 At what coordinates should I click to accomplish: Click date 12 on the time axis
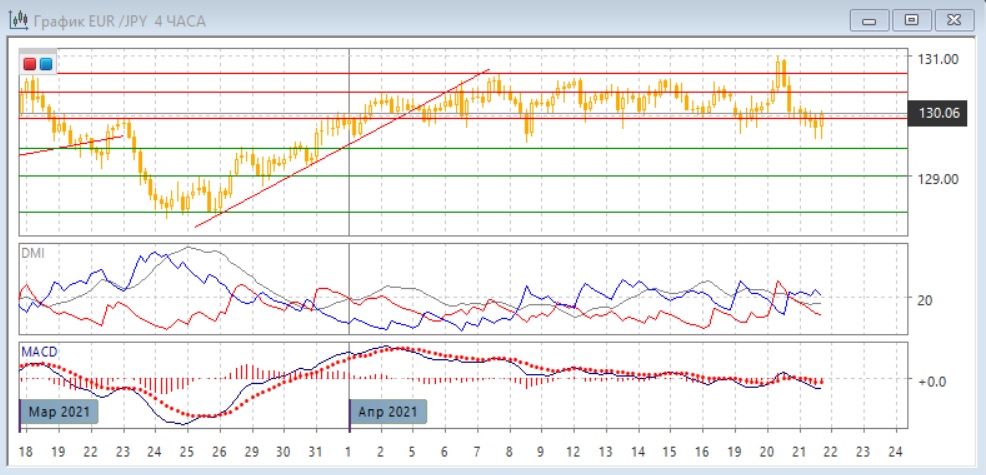coord(573,451)
